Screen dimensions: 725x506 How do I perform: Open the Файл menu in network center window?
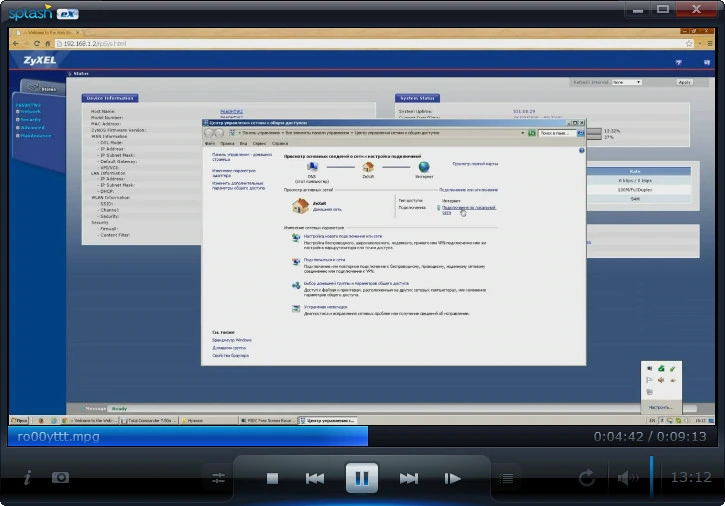pos(210,144)
